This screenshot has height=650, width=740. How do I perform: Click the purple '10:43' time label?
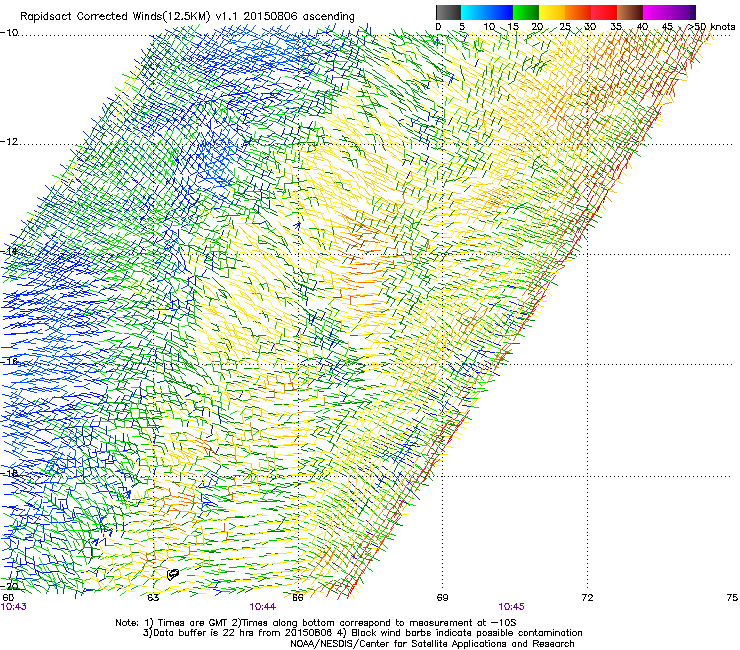click(14, 607)
